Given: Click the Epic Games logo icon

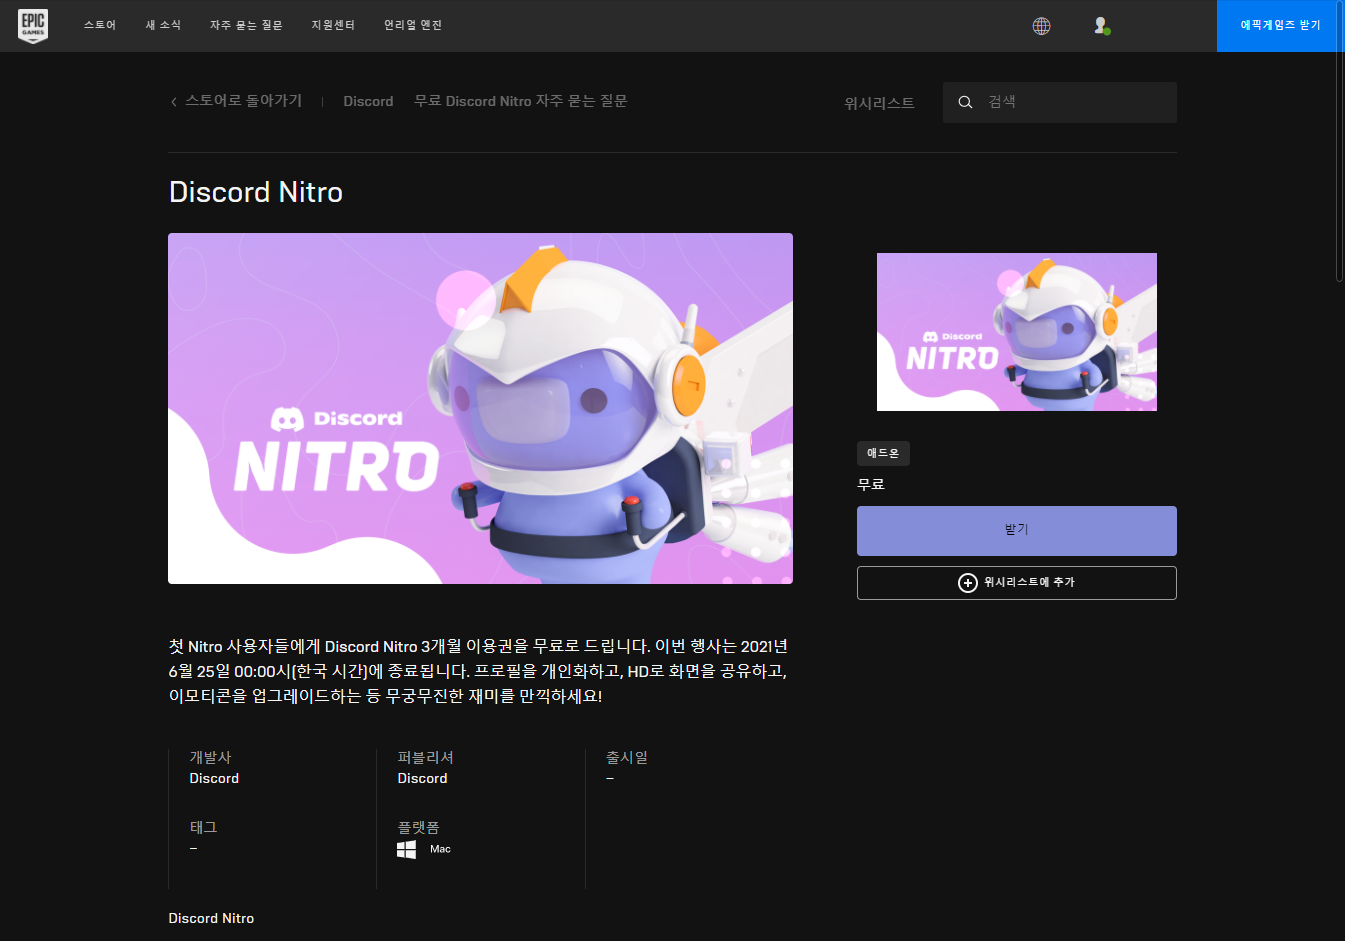Looking at the screenshot, I should pyautogui.click(x=33, y=26).
